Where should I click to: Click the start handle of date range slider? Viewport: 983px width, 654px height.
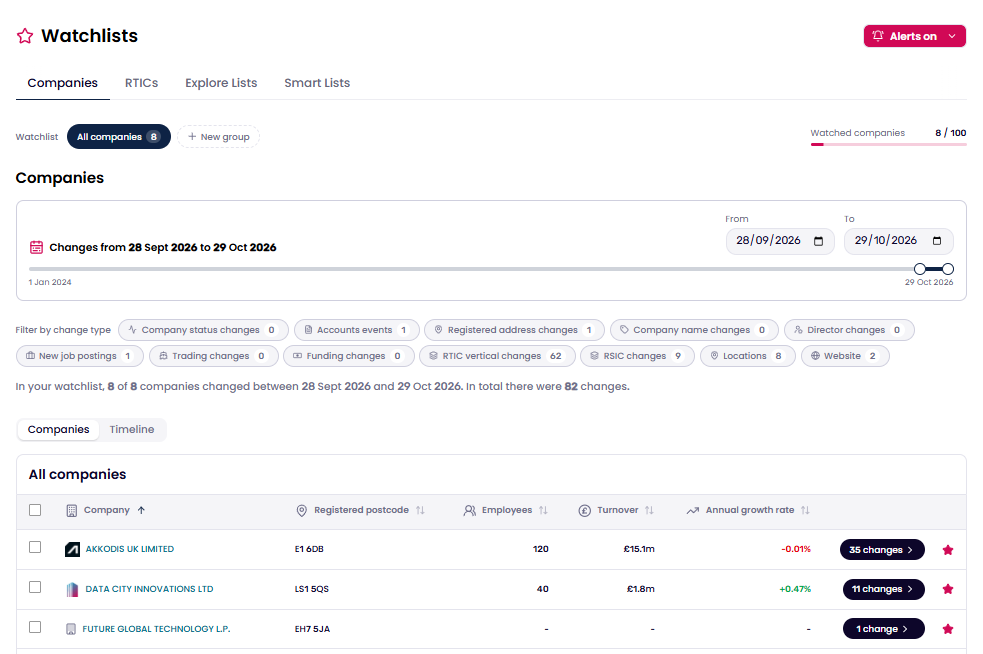(x=920, y=269)
